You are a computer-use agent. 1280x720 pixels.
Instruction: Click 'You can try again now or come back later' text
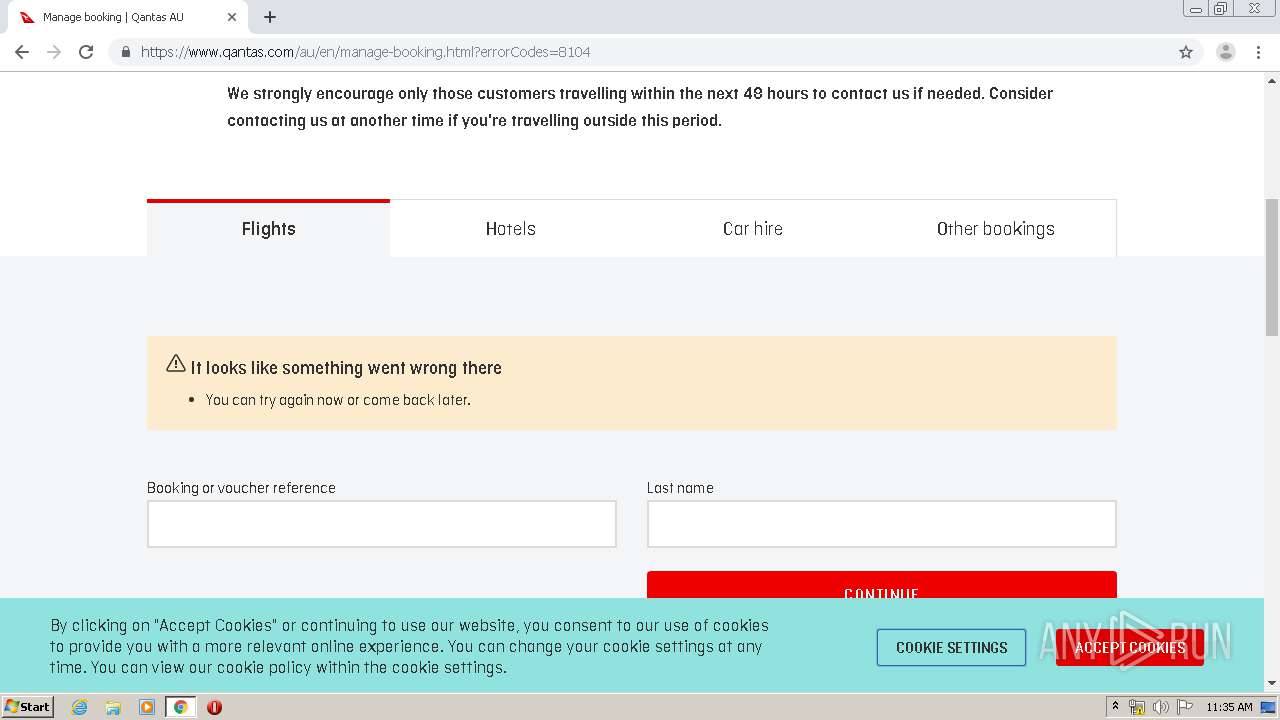338,400
